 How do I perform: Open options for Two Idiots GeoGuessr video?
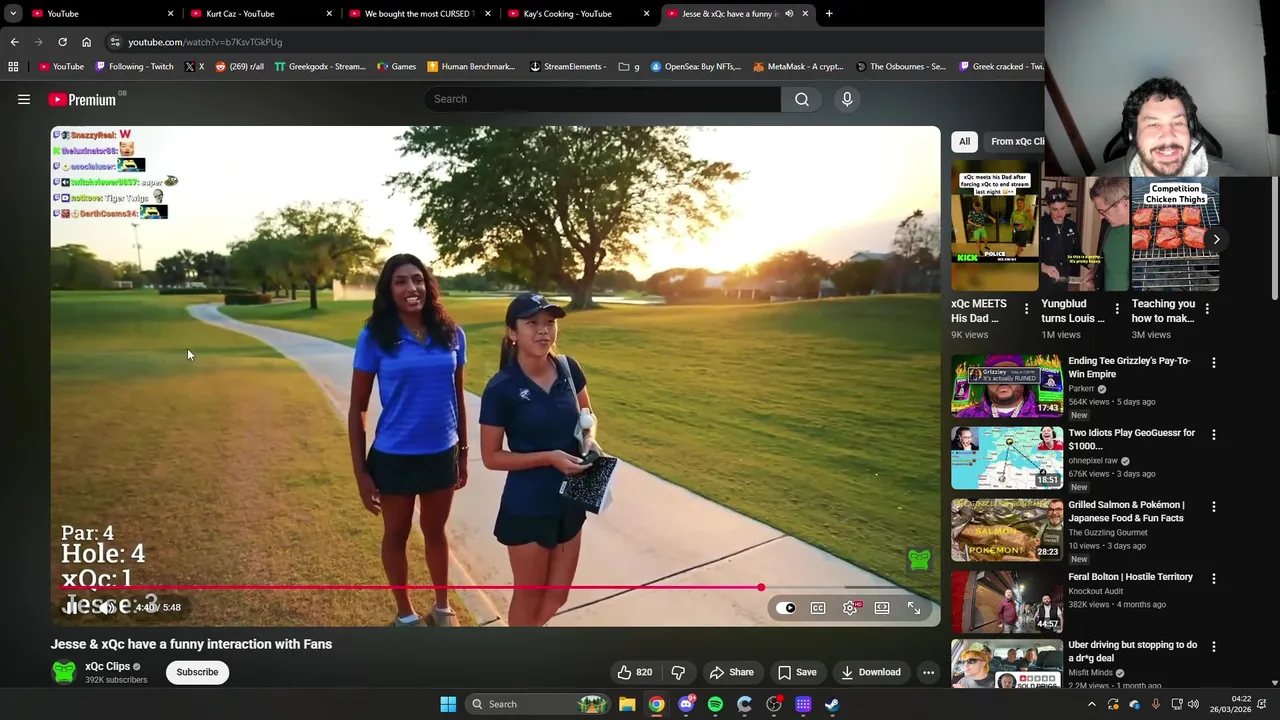click(x=1214, y=435)
